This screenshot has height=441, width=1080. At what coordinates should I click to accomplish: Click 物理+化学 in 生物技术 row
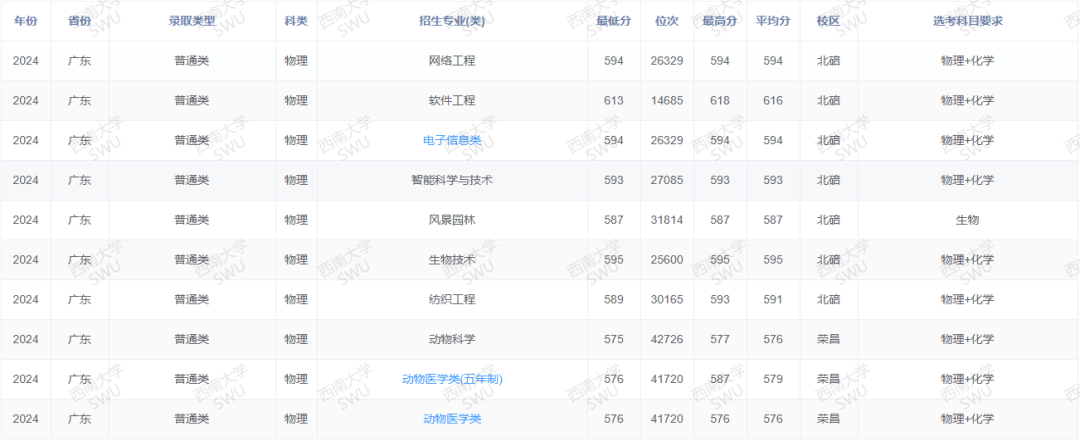(x=968, y=260)
